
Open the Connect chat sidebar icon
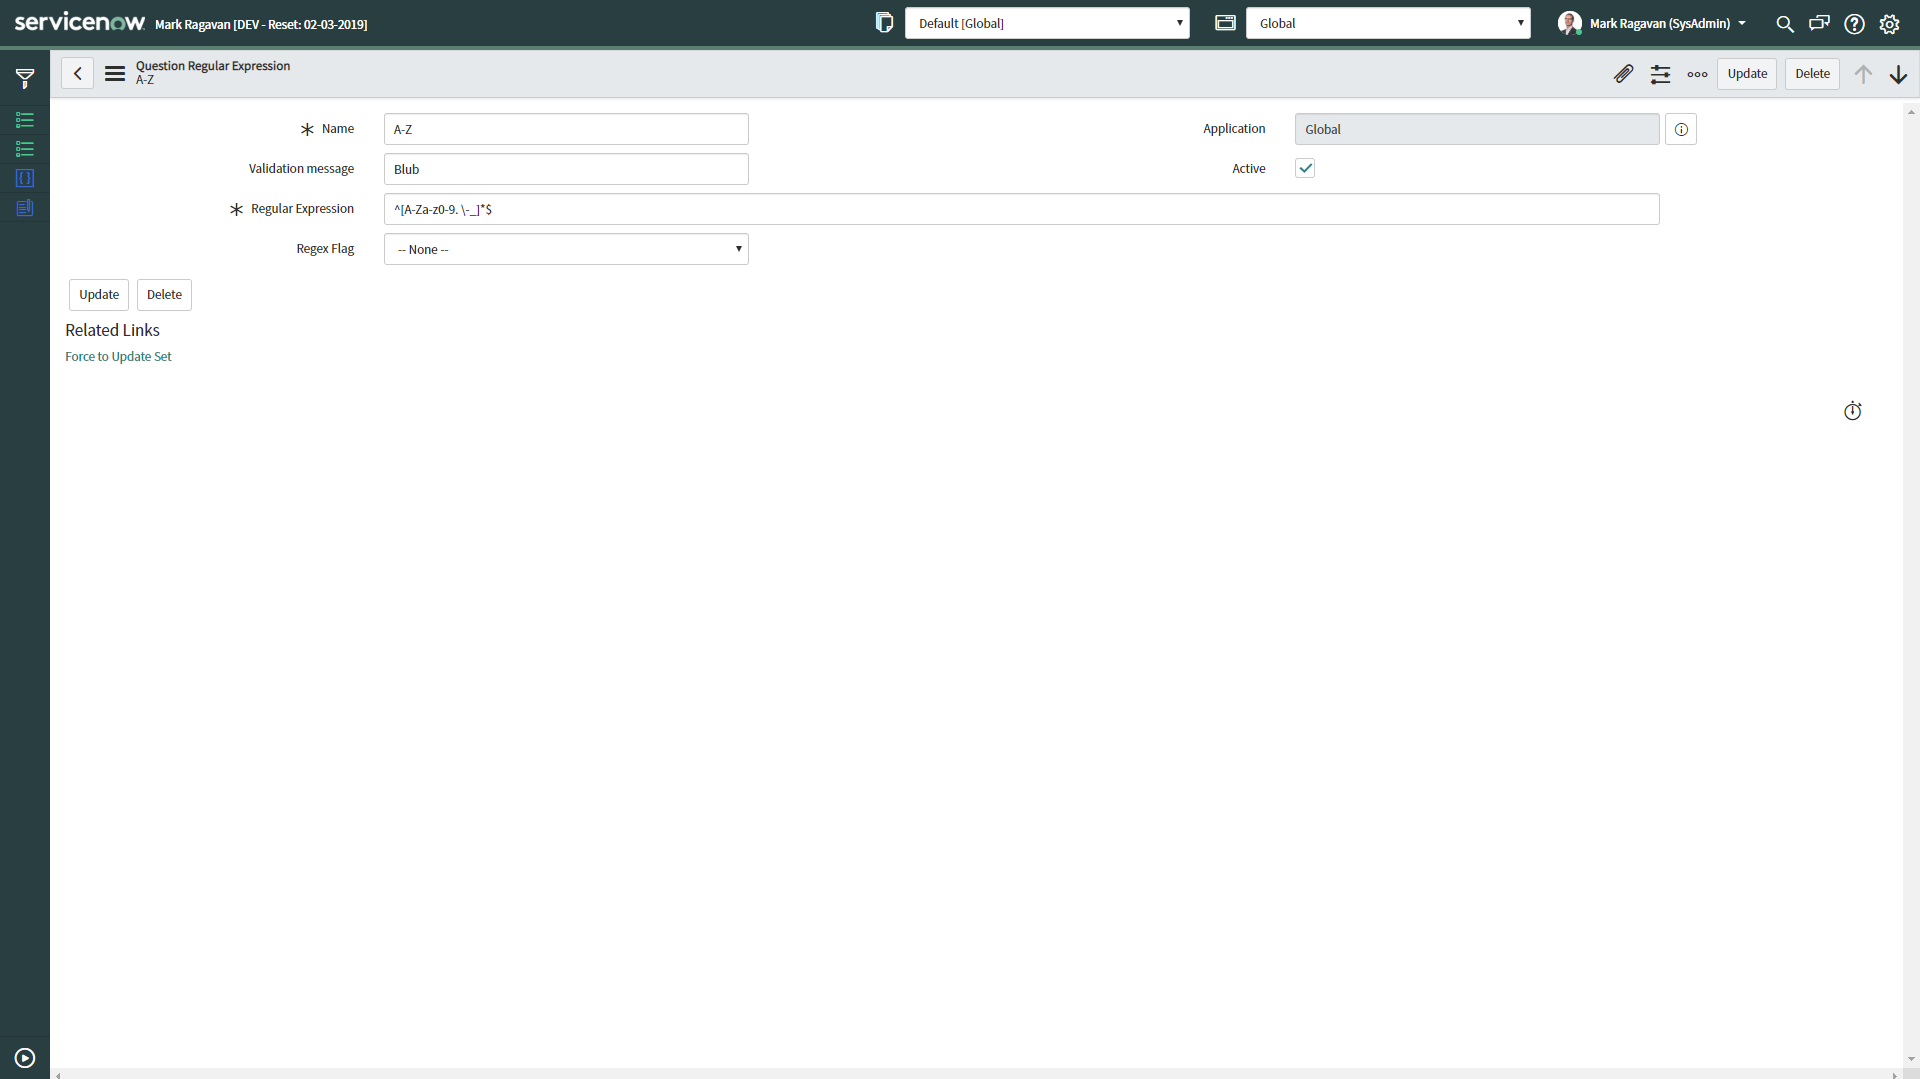tap(1819, 23)
